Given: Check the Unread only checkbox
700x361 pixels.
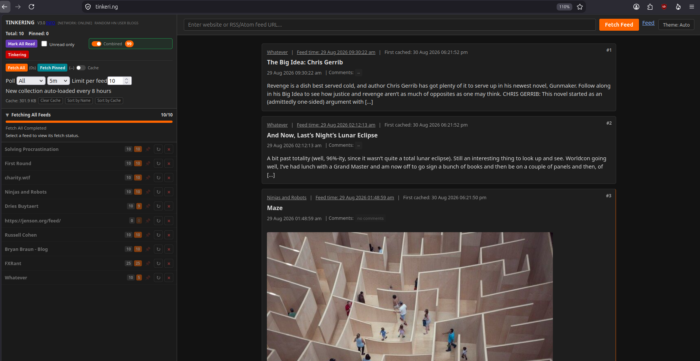Looking at the screenshot, I should (44, 44).
